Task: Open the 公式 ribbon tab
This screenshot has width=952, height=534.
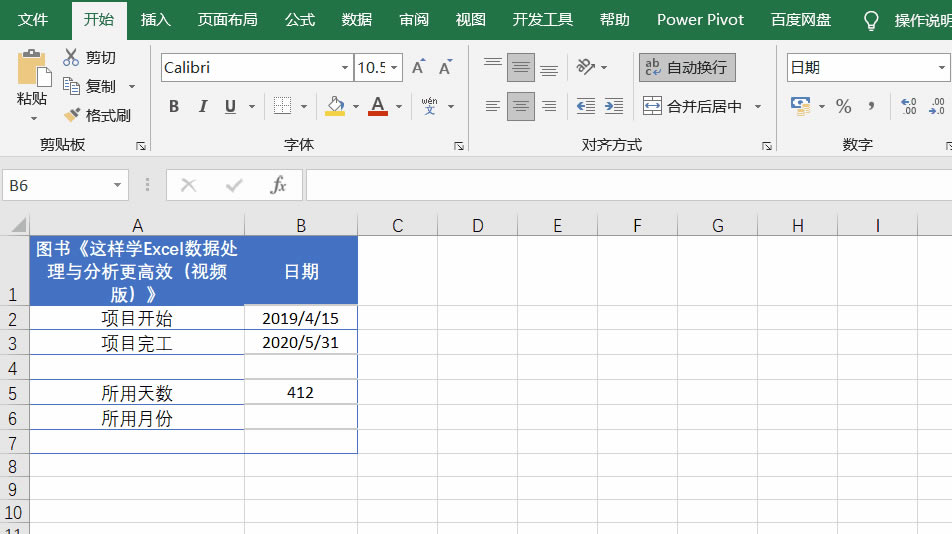Action: point(300,20)
